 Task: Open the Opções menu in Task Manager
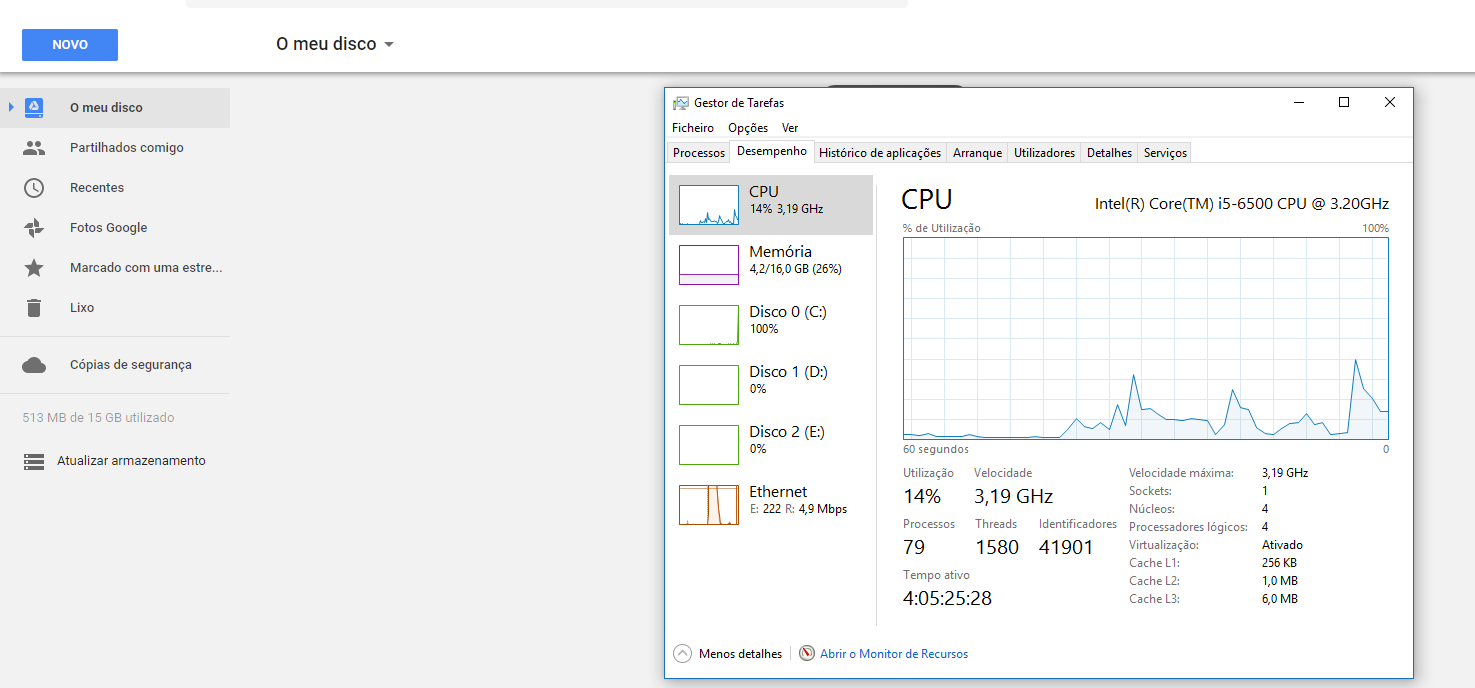(748, 128)
